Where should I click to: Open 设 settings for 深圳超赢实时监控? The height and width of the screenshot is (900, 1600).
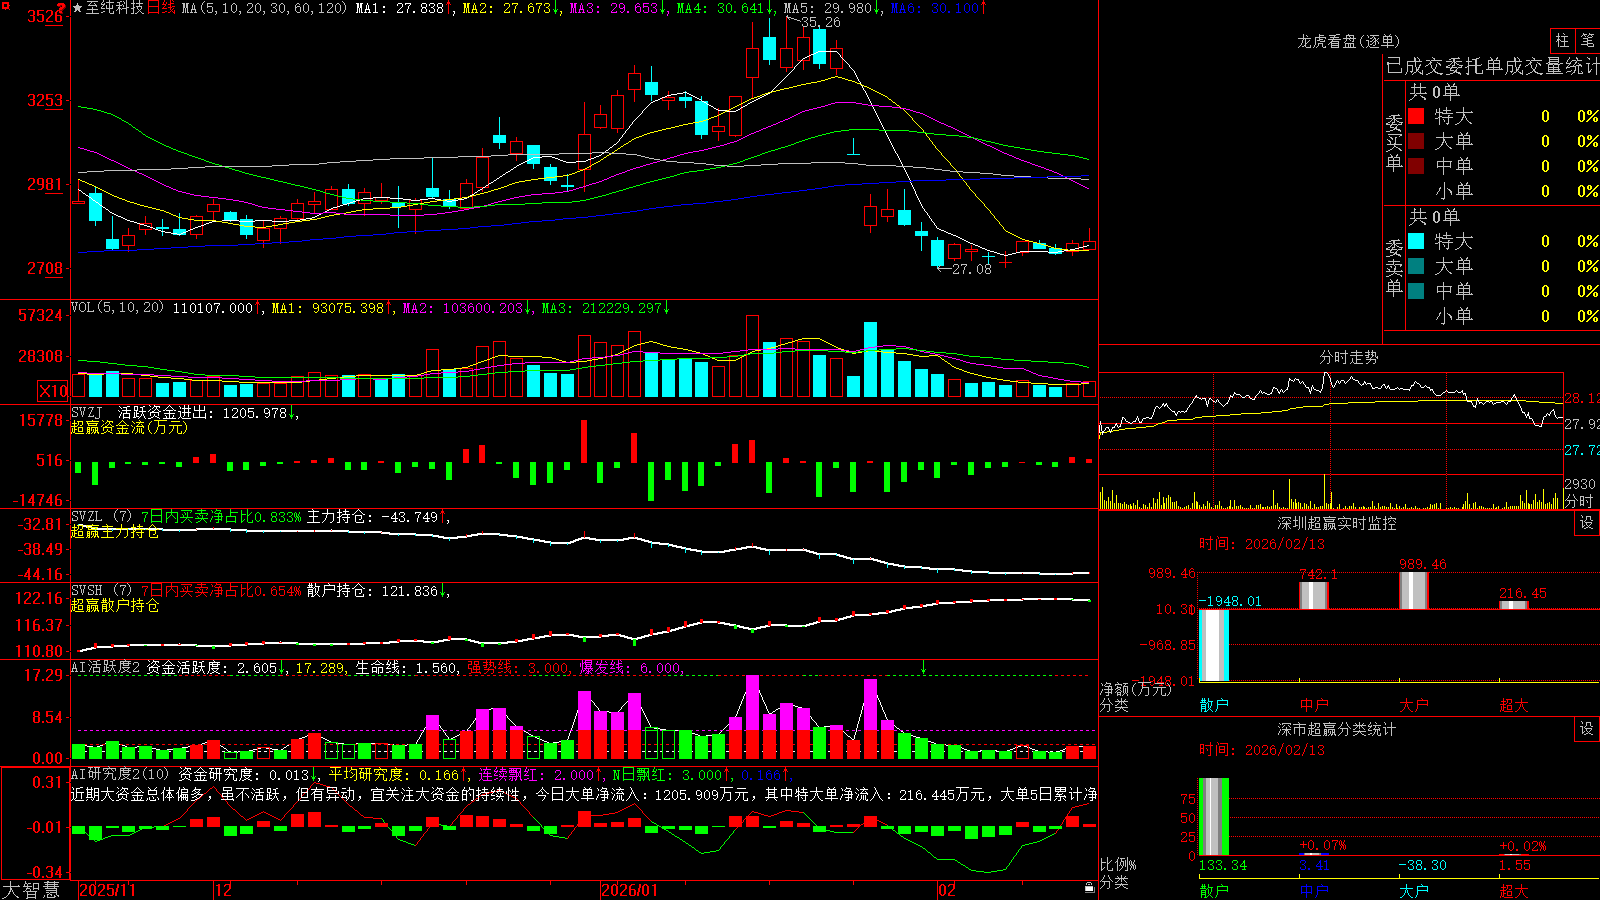pos(1587,523)
